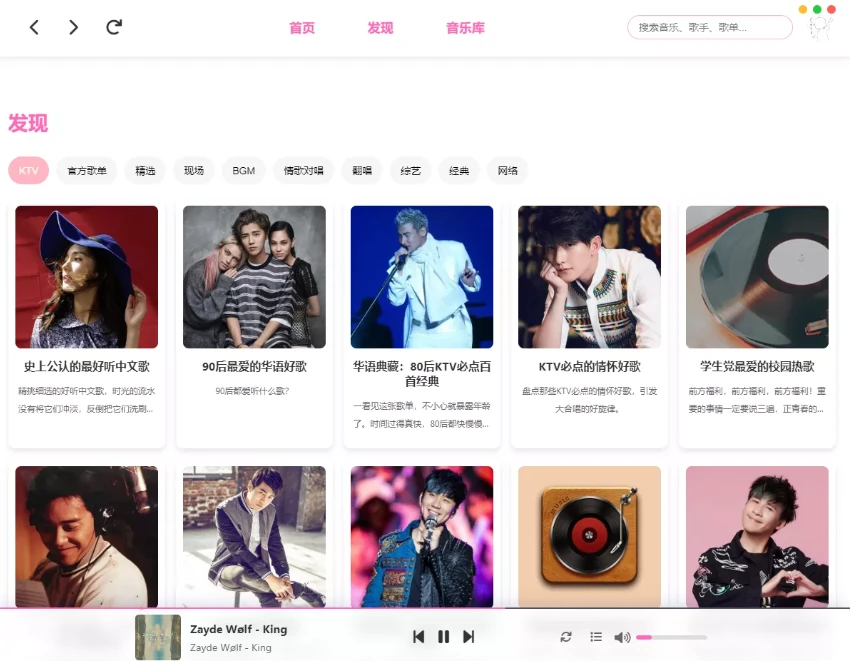Open the Zayde Wølf album art thumbnail

158,637
